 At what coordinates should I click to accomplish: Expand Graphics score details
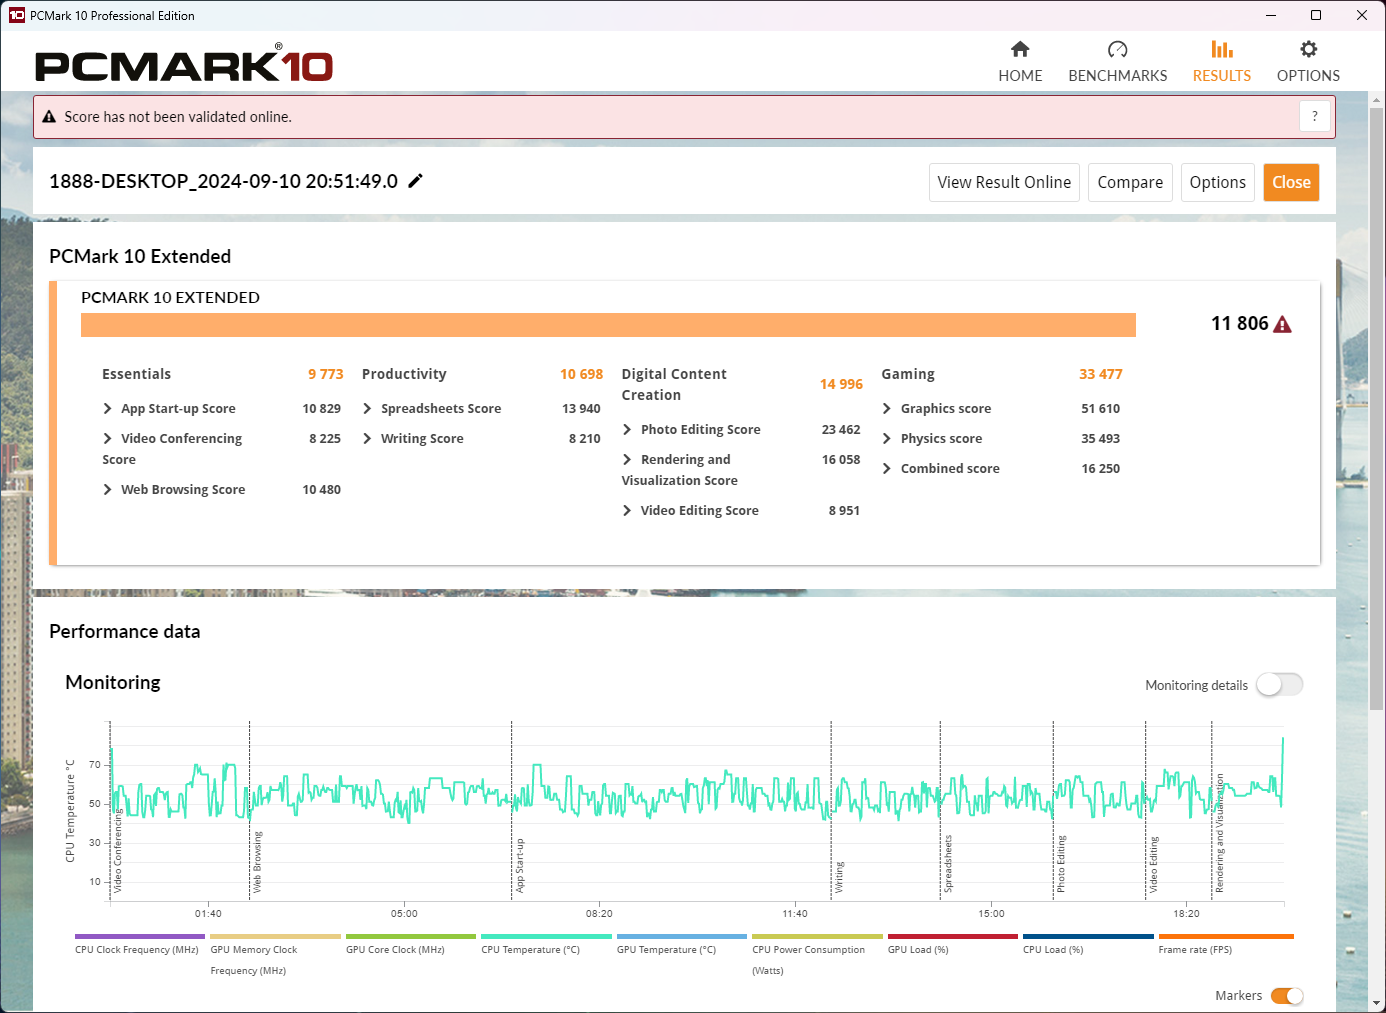tap(887, 408)
